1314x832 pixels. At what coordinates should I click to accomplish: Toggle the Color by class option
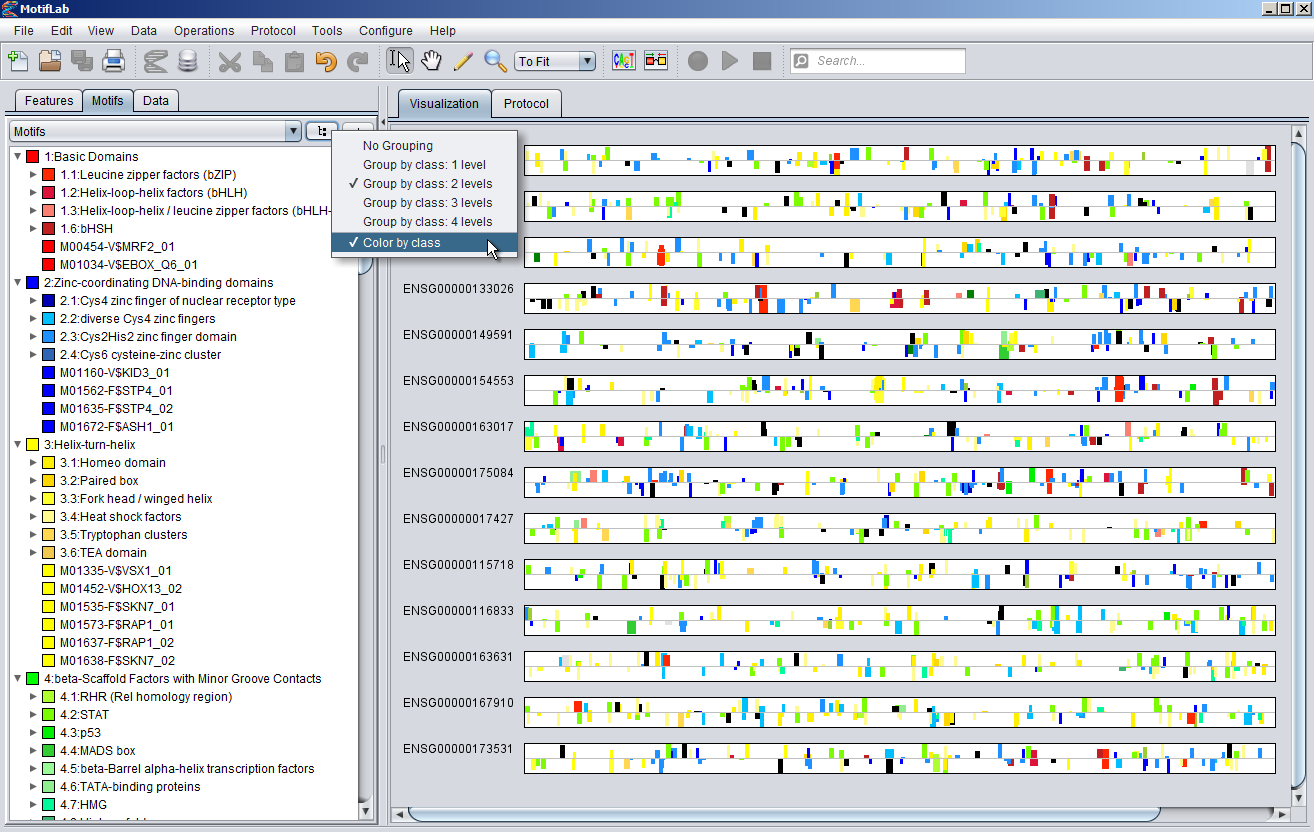[x=425, y=243]
